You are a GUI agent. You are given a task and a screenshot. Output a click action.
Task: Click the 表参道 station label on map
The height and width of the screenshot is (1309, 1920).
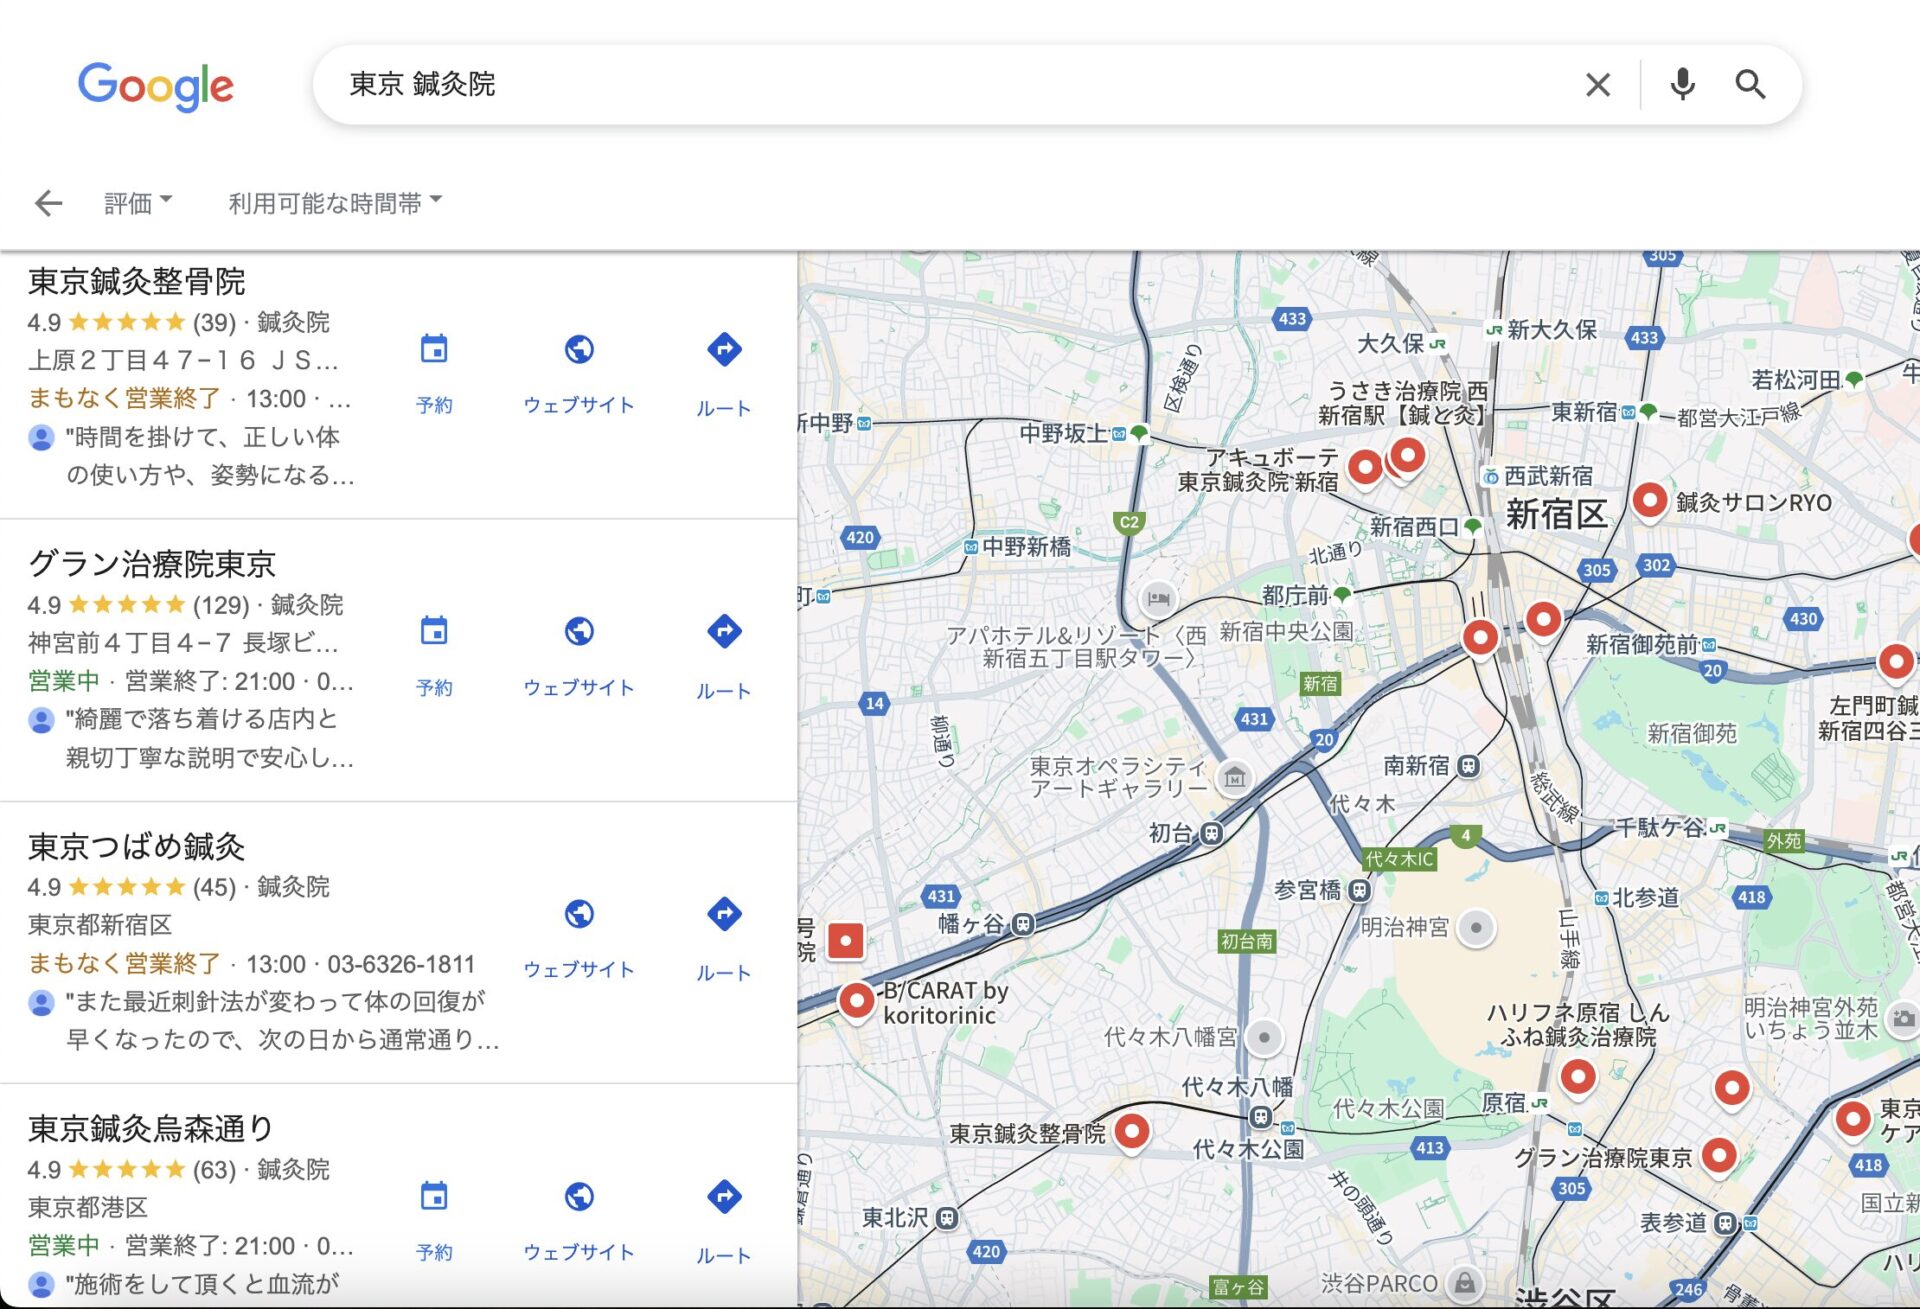[1673, 1223]
